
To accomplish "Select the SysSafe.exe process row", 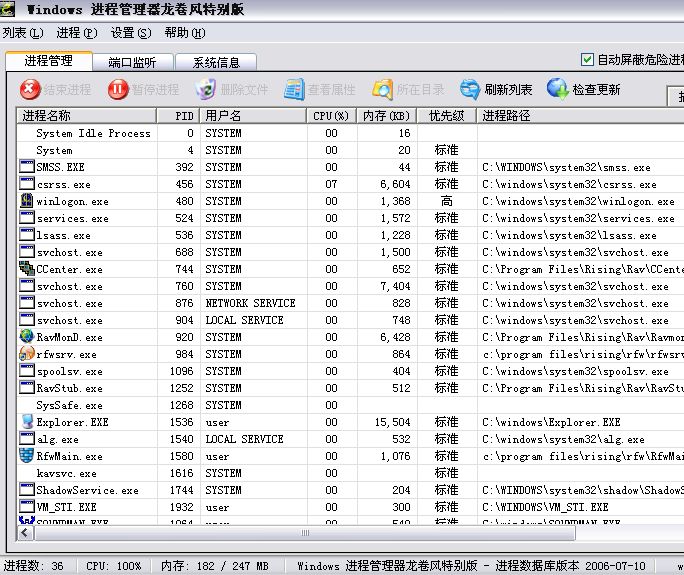I will [x=350, y=405].
